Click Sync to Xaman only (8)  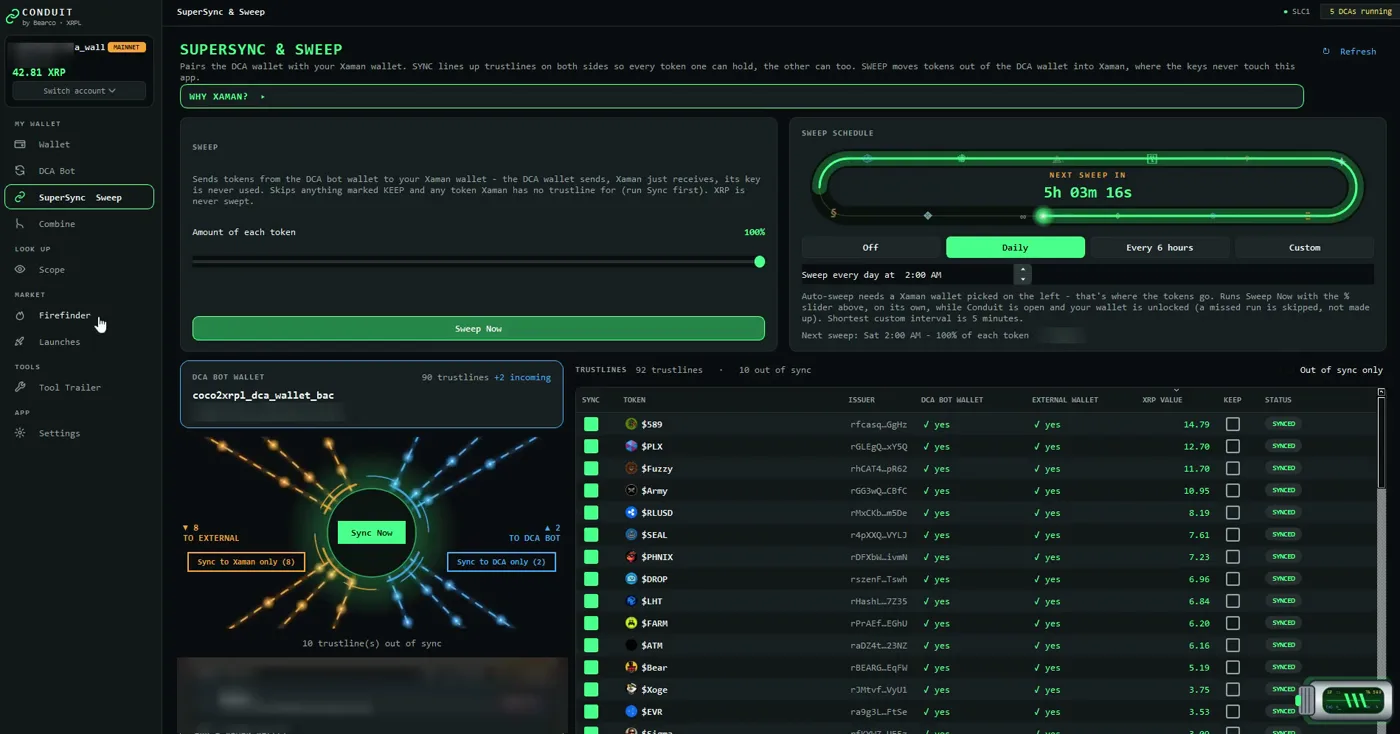(x=246, y=562)
